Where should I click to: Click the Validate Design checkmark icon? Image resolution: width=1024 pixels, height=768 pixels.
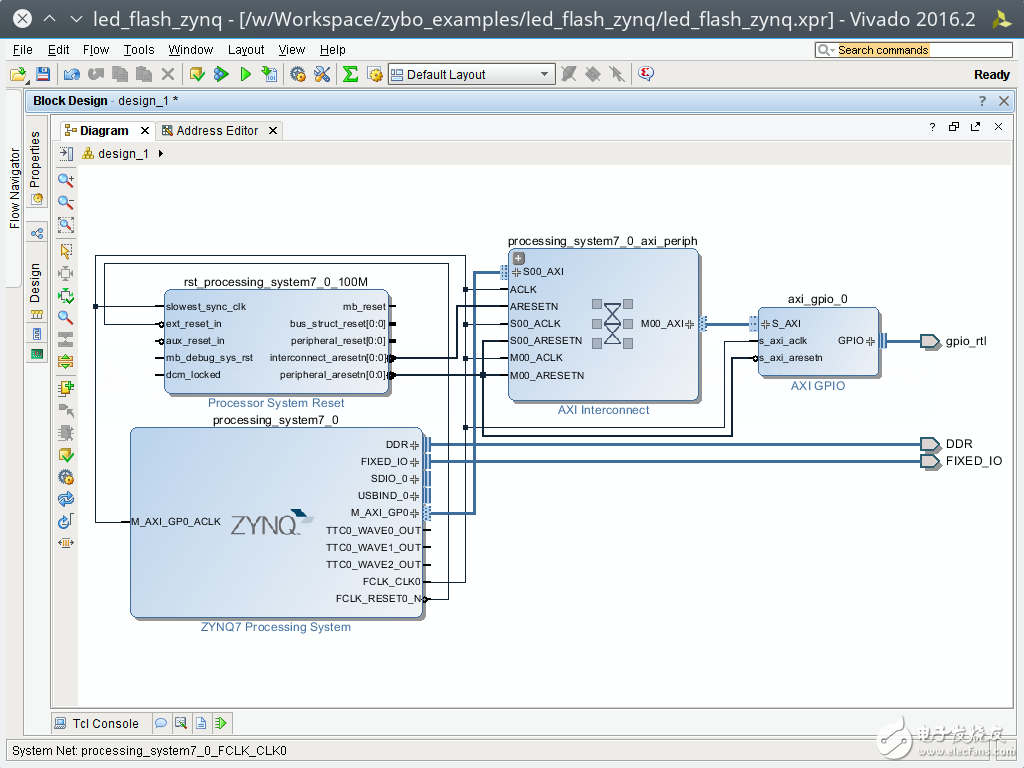coord(66,455)
